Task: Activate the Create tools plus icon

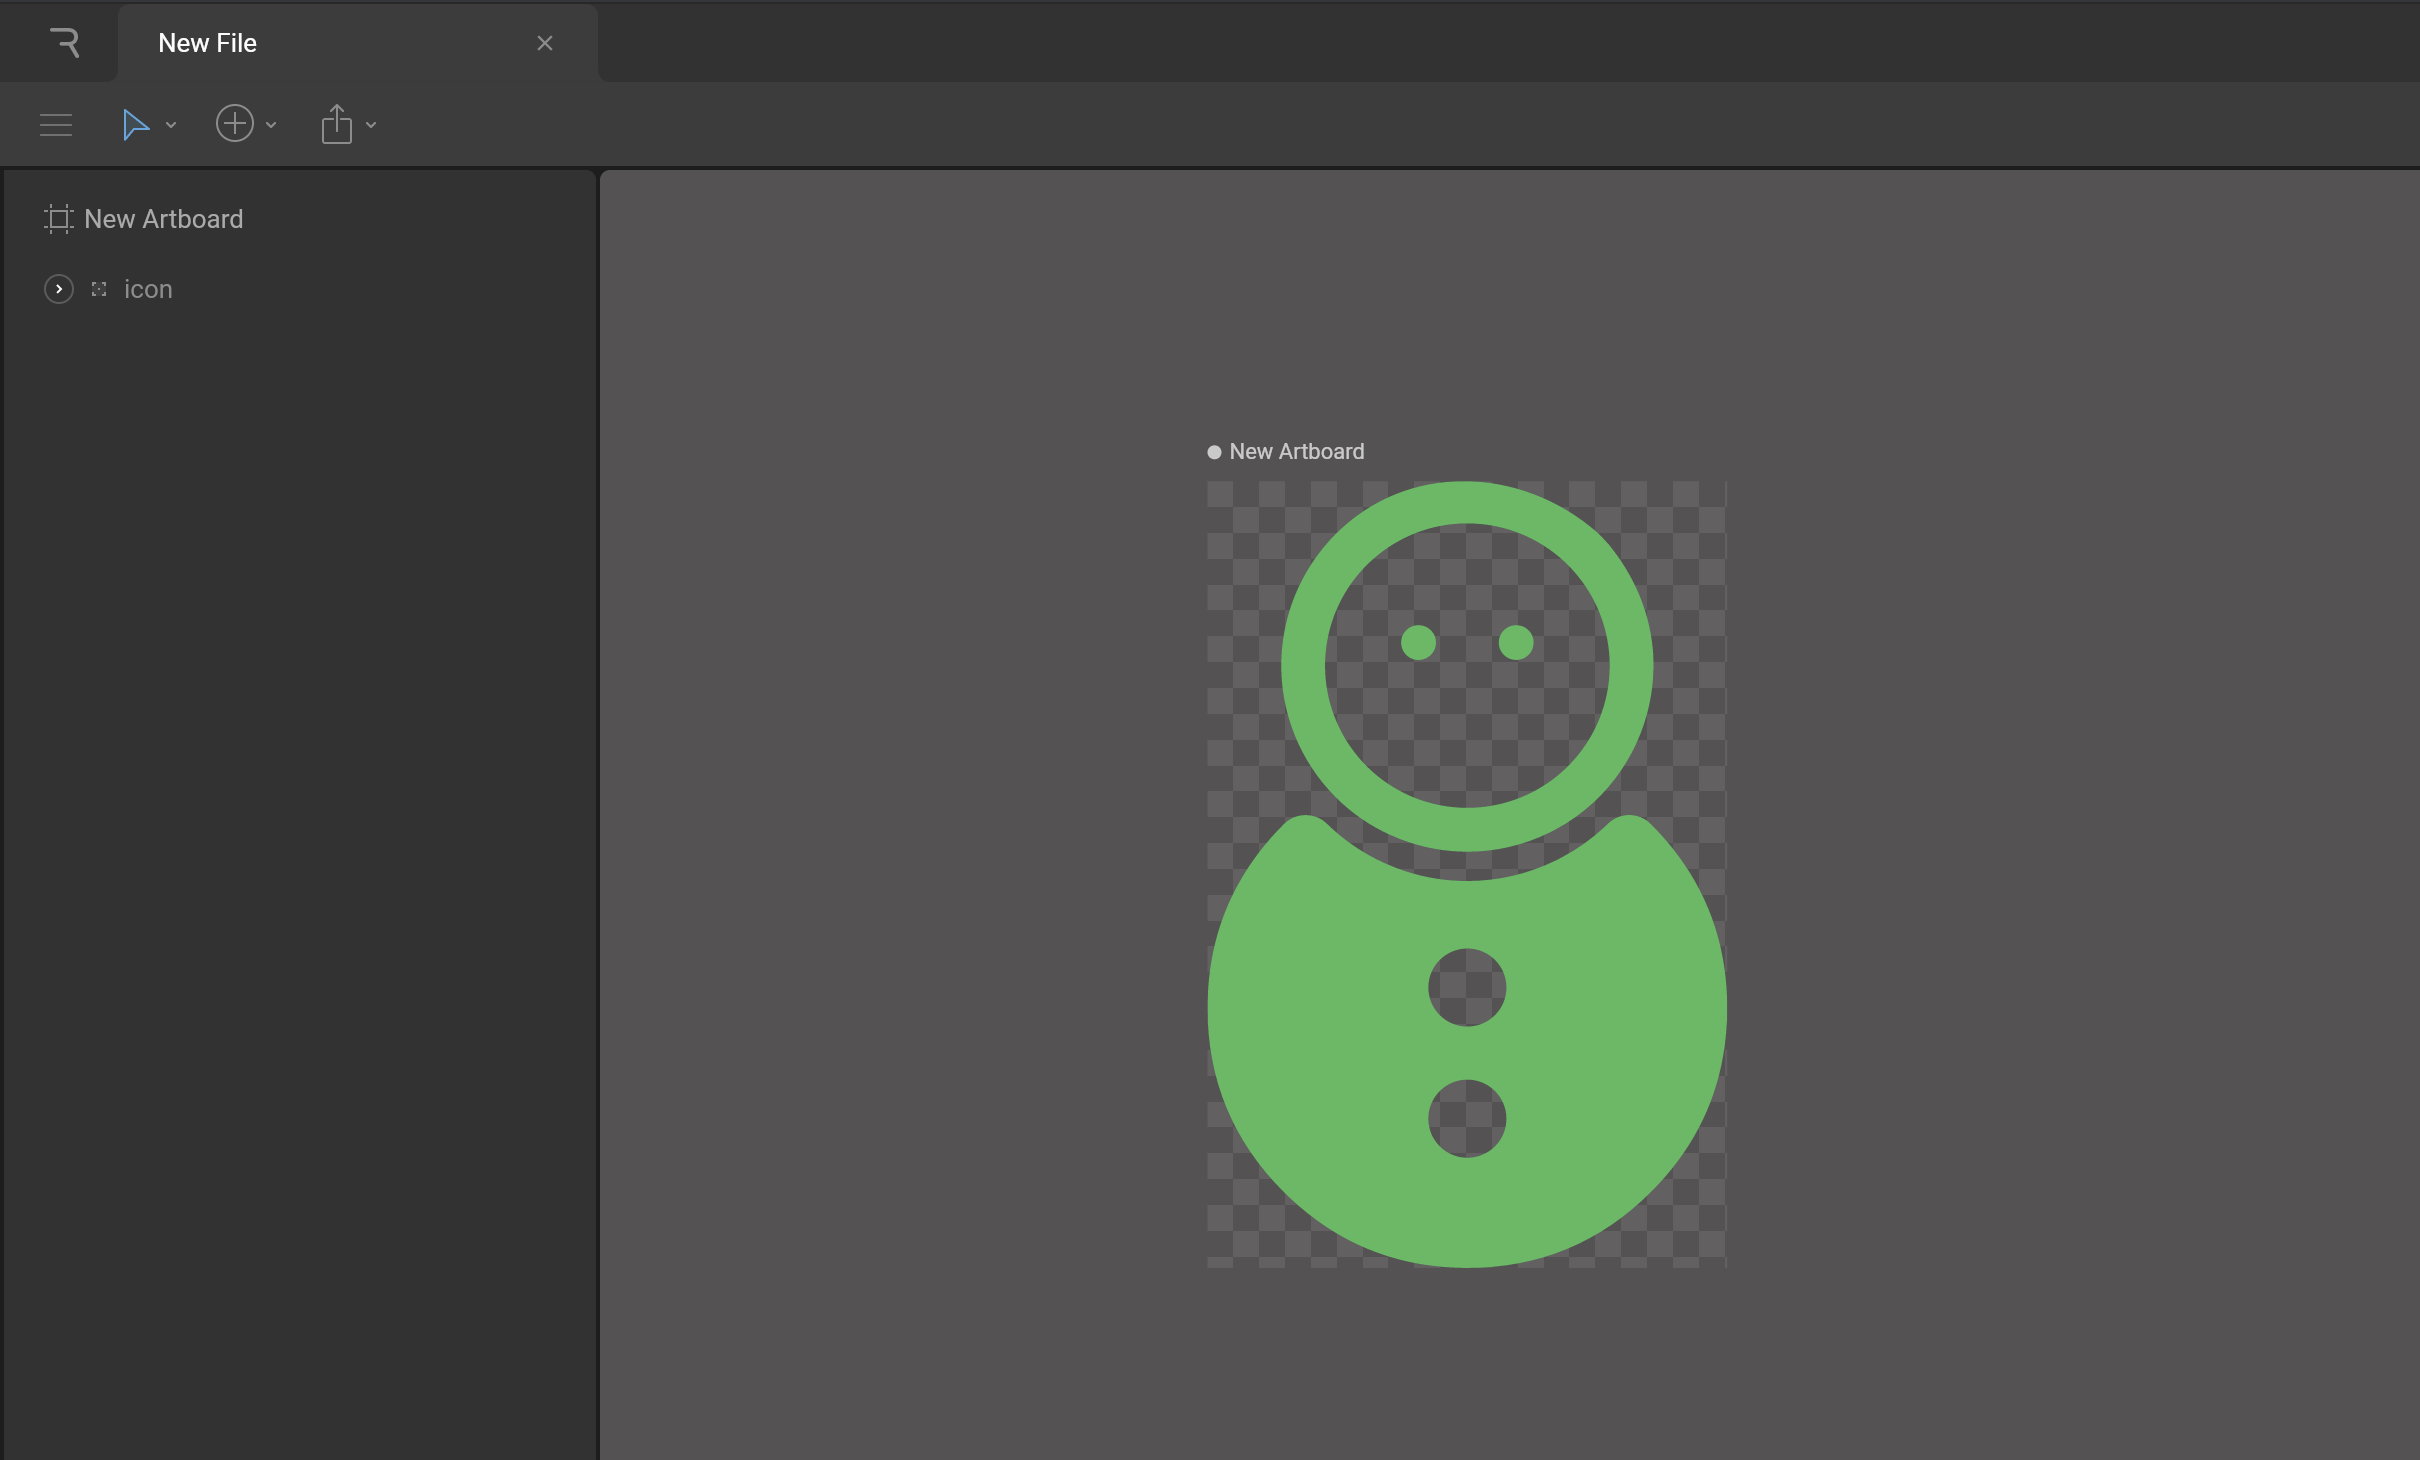Action: pos(235,124)
